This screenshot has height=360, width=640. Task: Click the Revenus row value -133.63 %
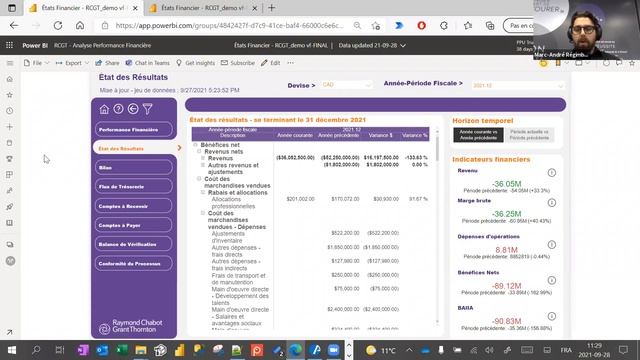click(416, 158)
